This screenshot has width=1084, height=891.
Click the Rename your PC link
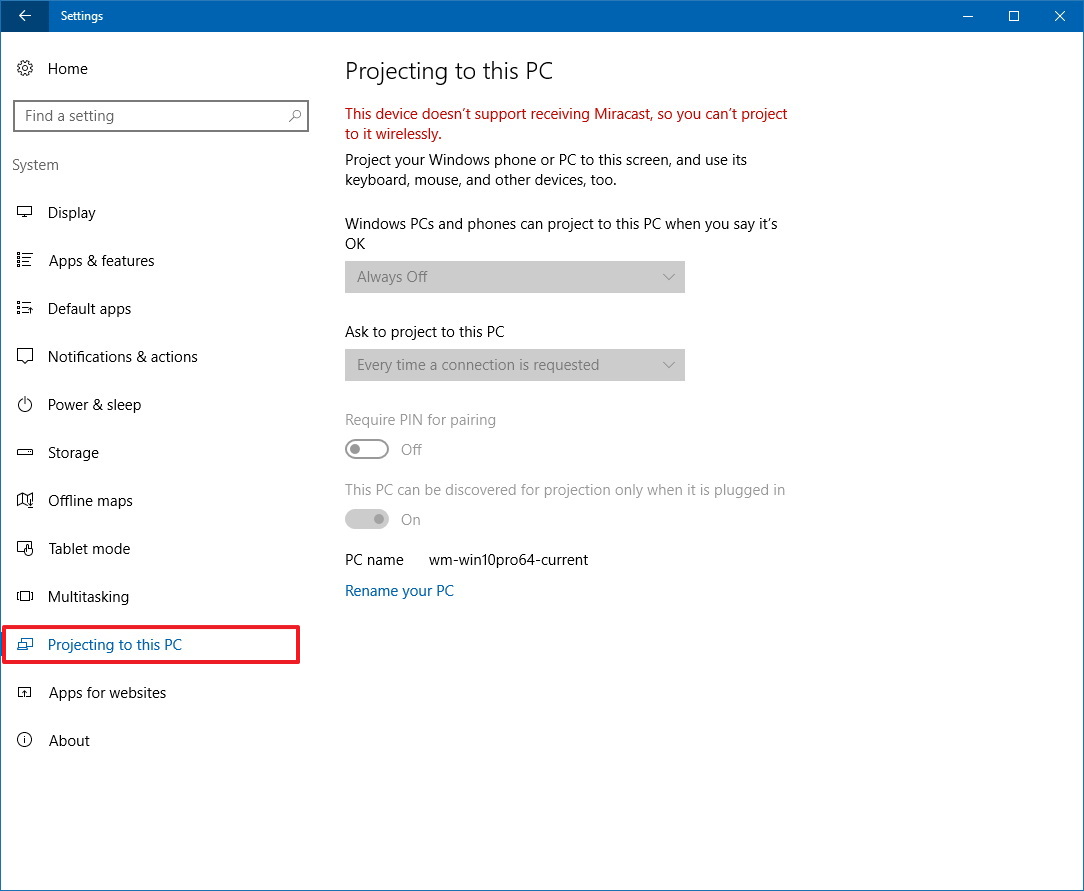399,591
